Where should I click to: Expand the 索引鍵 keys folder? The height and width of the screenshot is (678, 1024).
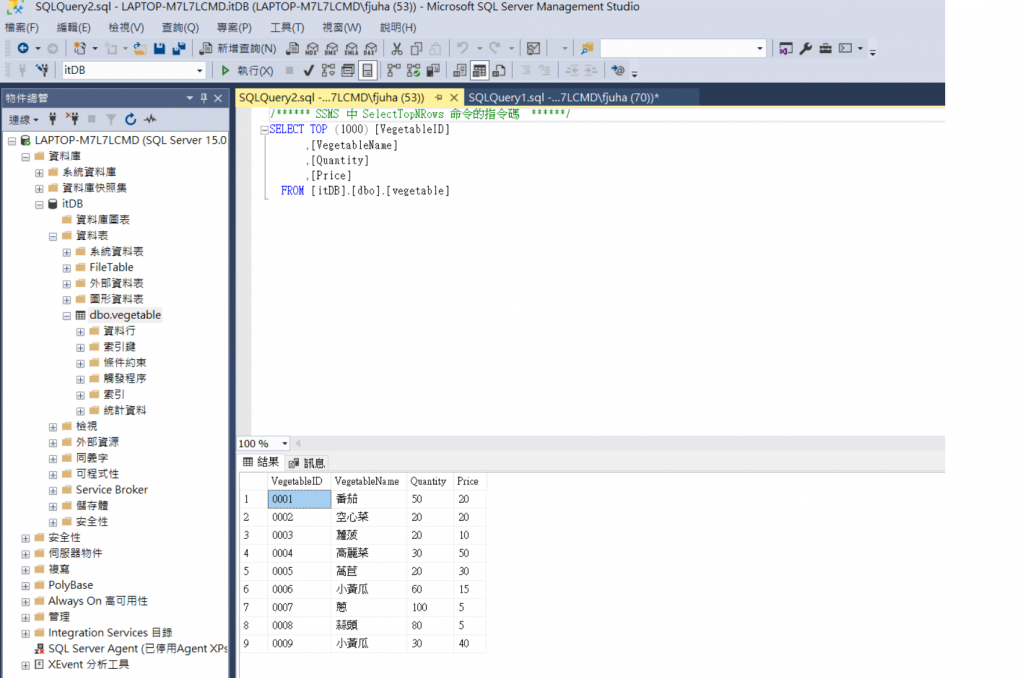[x=80, y=347]
